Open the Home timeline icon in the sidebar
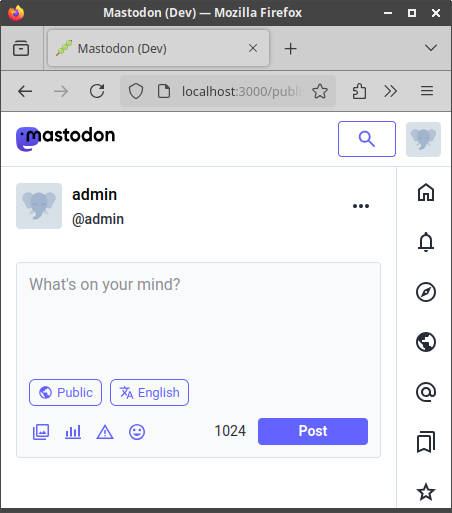The image size is (452, 513). pos(426,192)
